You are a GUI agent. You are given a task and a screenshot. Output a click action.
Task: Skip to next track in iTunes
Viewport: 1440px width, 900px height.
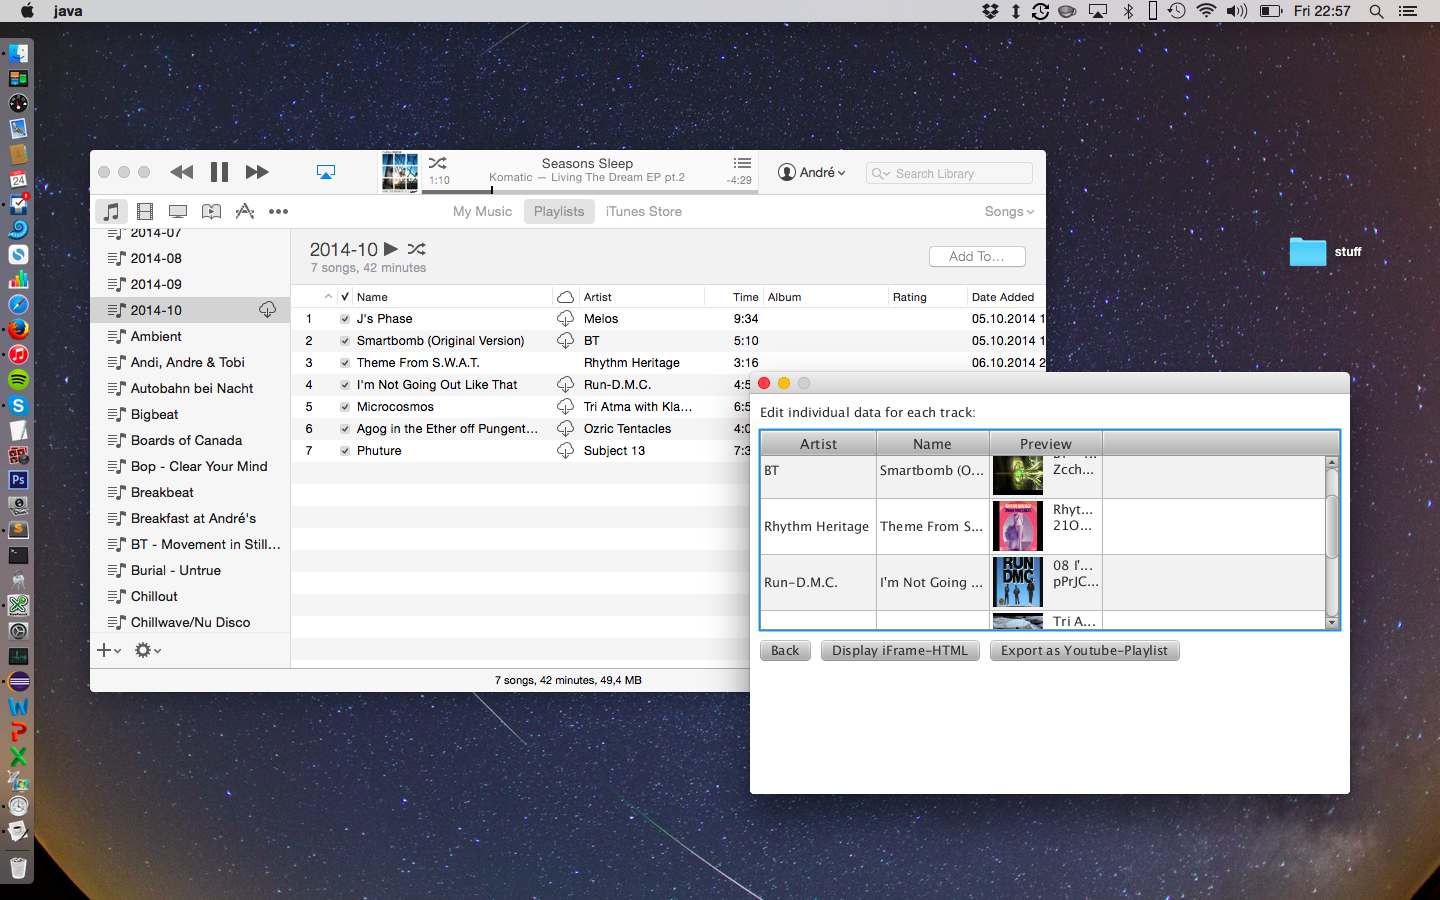click(x=257, y=172)
